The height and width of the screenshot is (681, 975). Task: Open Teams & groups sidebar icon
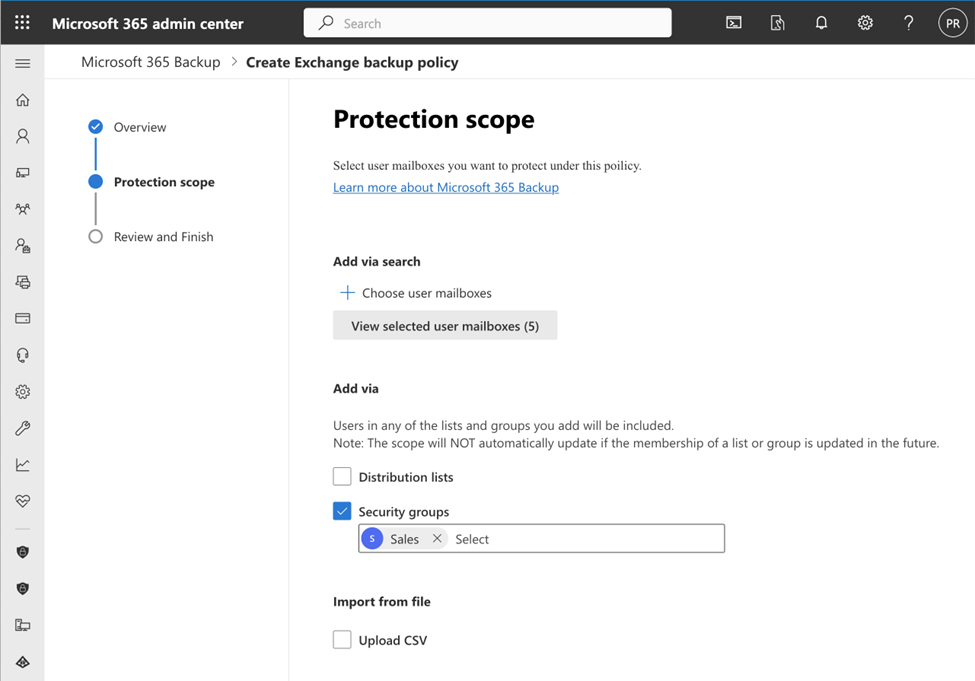22,209
